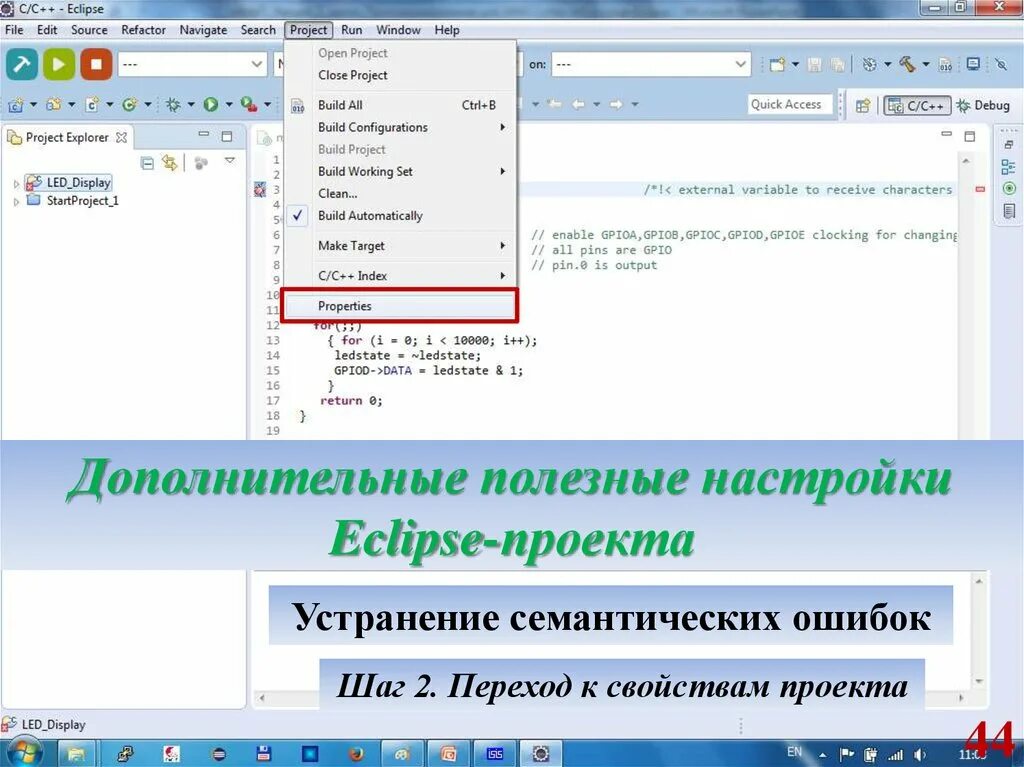Expand the LED_Display project tree node
Viewport: 1024px width, 767px height.
[16, 184]
